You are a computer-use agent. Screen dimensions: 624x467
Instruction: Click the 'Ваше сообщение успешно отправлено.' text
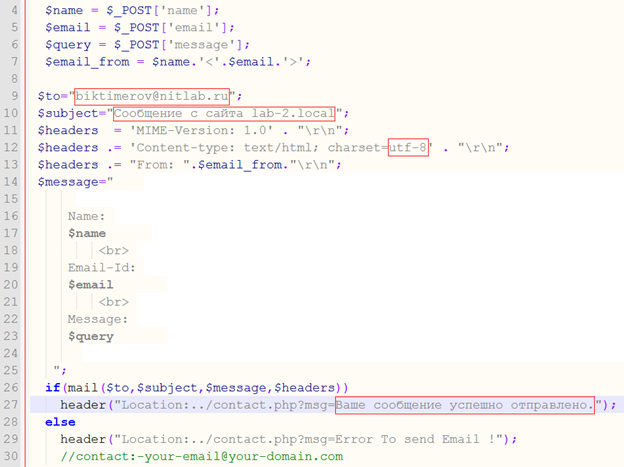465,405
